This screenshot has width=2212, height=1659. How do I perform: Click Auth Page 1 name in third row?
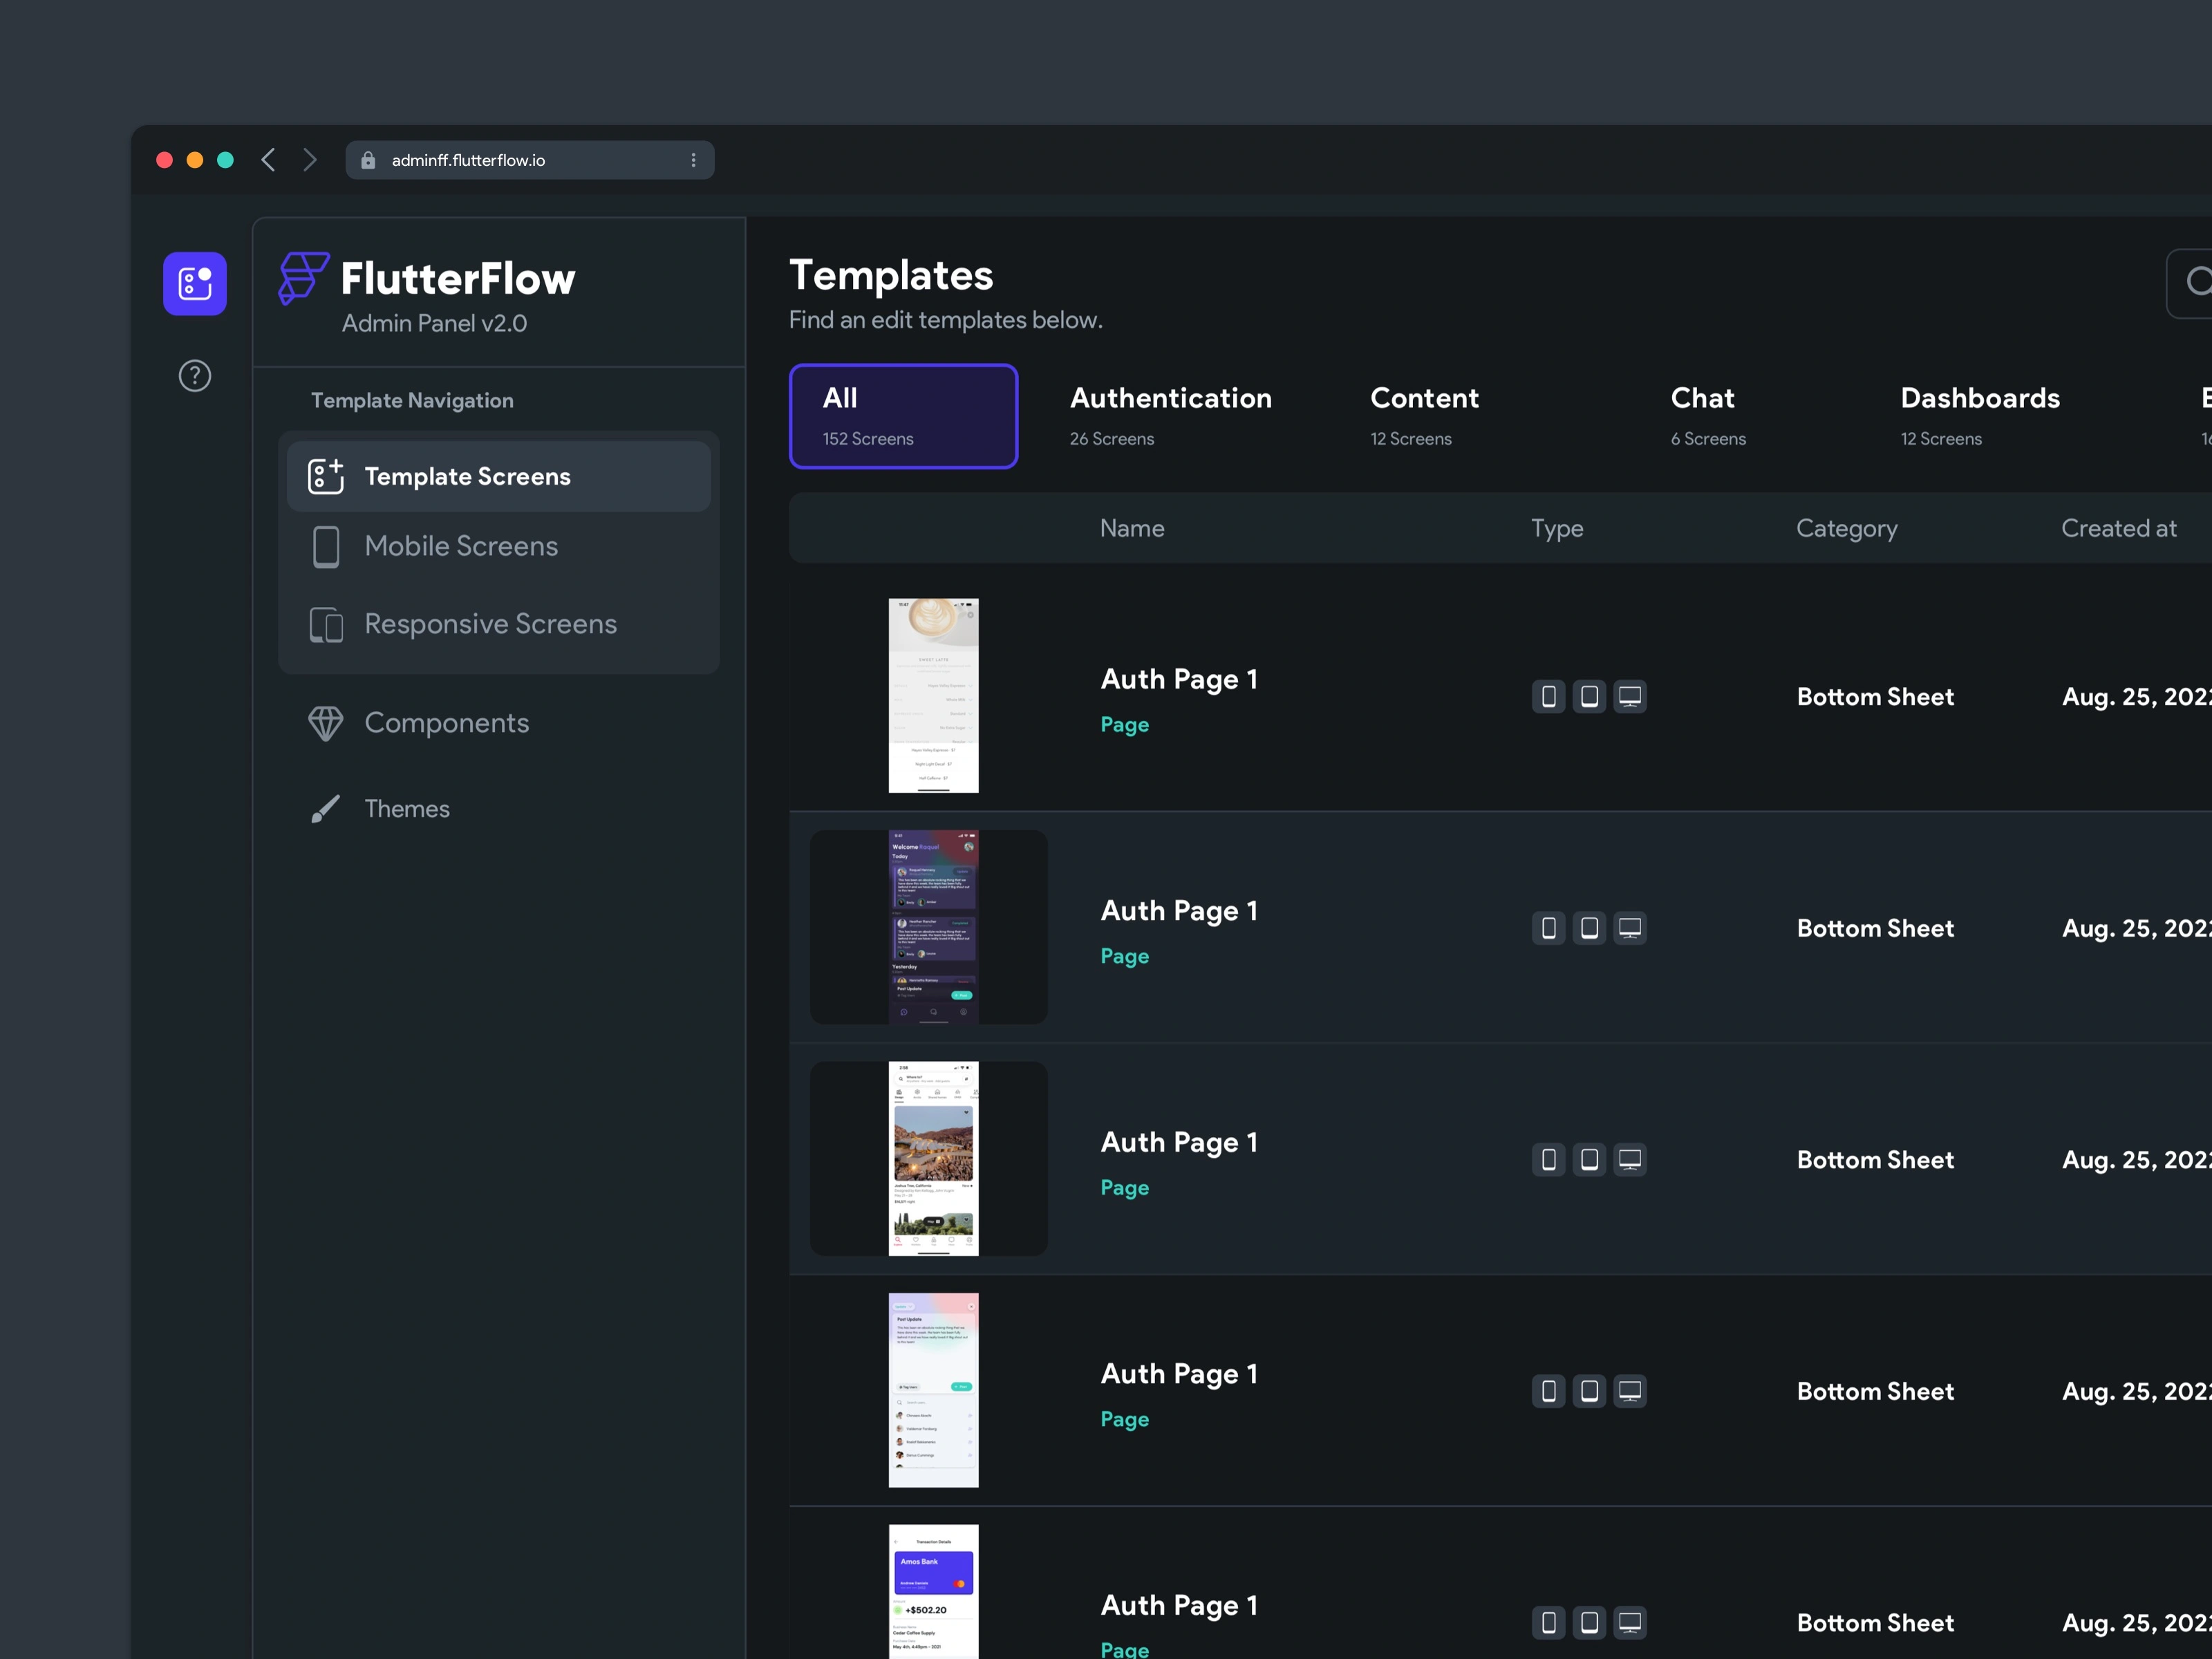[1179, 1143]
